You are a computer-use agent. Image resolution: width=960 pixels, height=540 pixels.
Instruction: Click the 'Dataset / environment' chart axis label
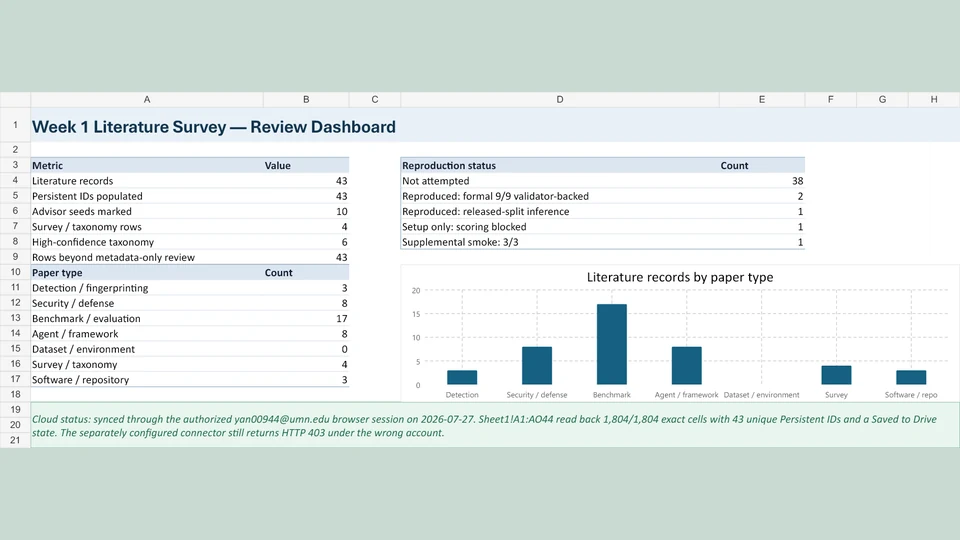point(762,395)
